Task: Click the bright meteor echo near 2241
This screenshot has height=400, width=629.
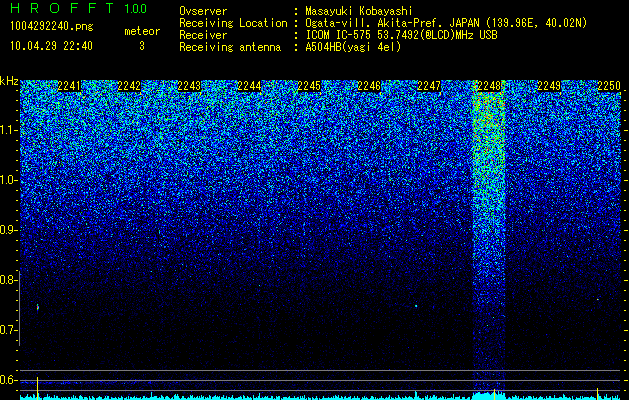Action: point(38,307)
